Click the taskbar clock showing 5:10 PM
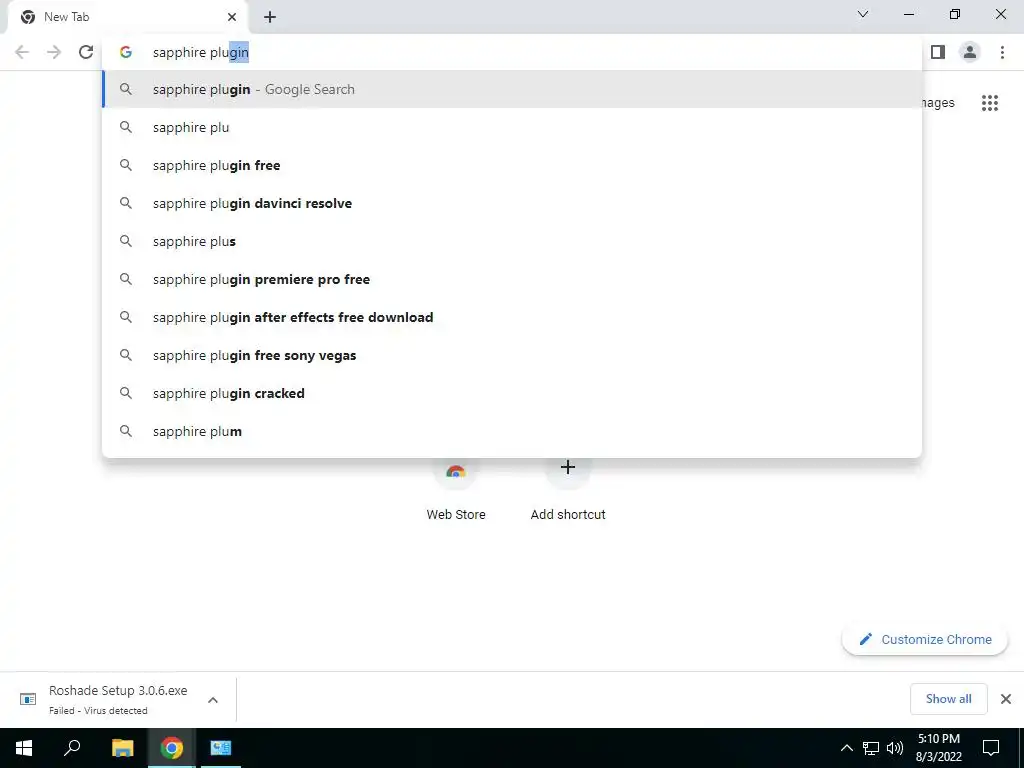1024x768 pixels. pyautogui.click(x=938, y=748)
